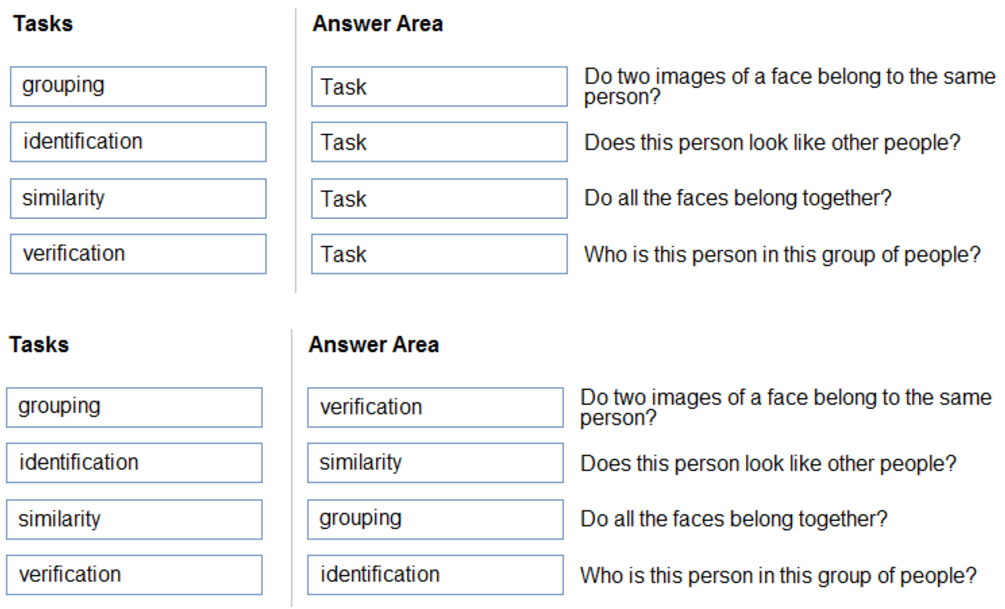This screenshot has width=1005, height=609.
Task: Click the question text beside the 'similarity' answer
Action: click(x=768, y=464)
